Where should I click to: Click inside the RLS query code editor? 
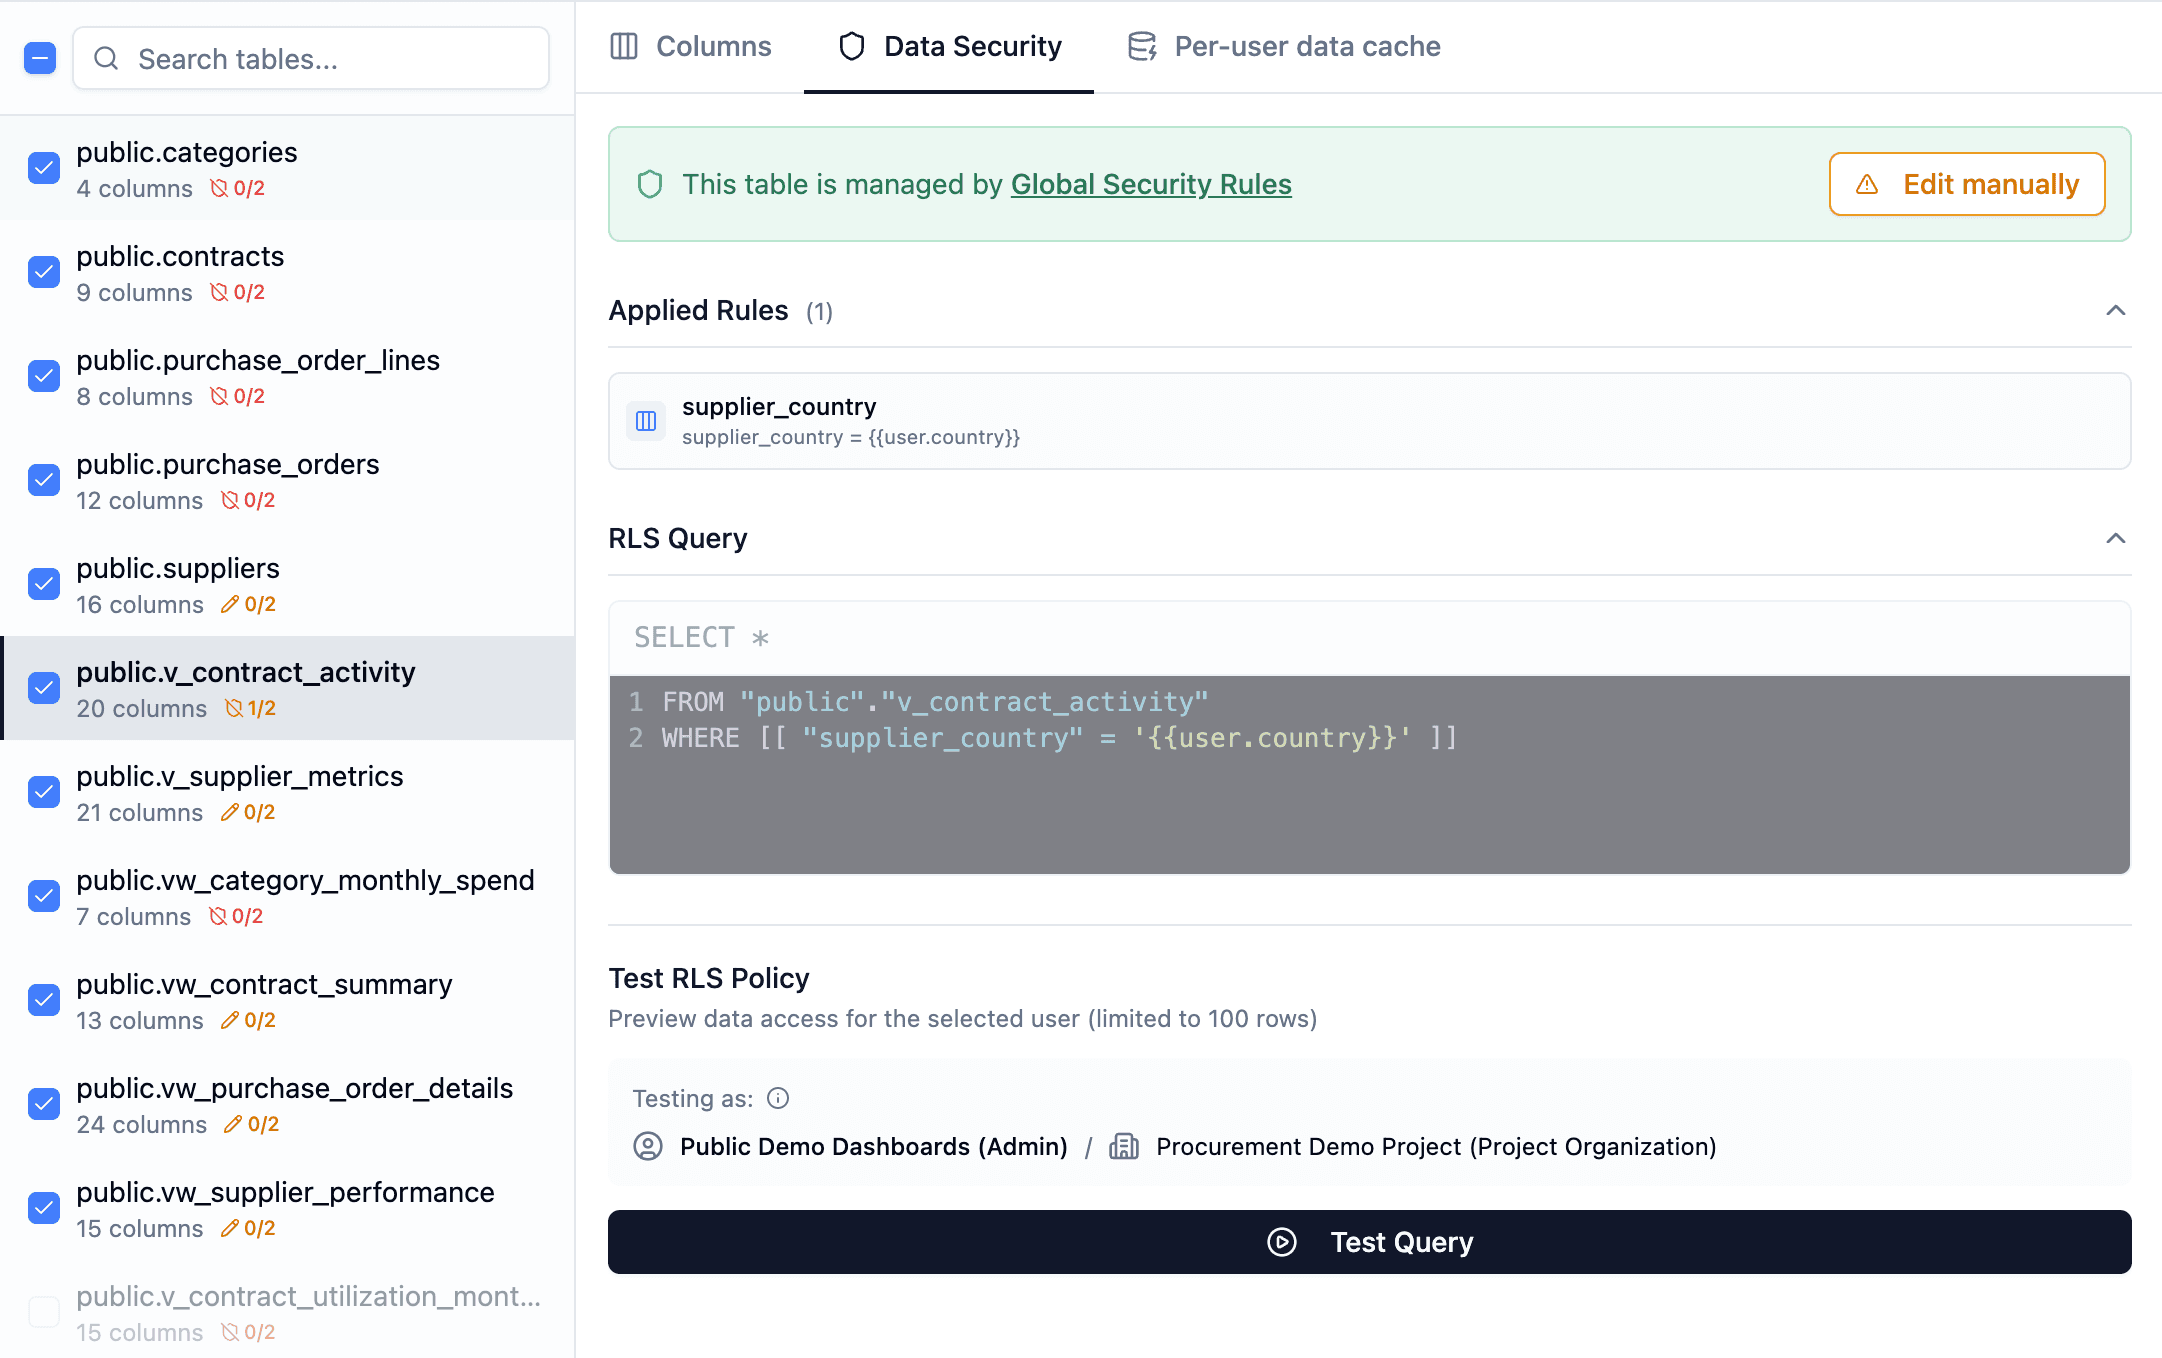pyautogui.click(x=1370, y=774)
